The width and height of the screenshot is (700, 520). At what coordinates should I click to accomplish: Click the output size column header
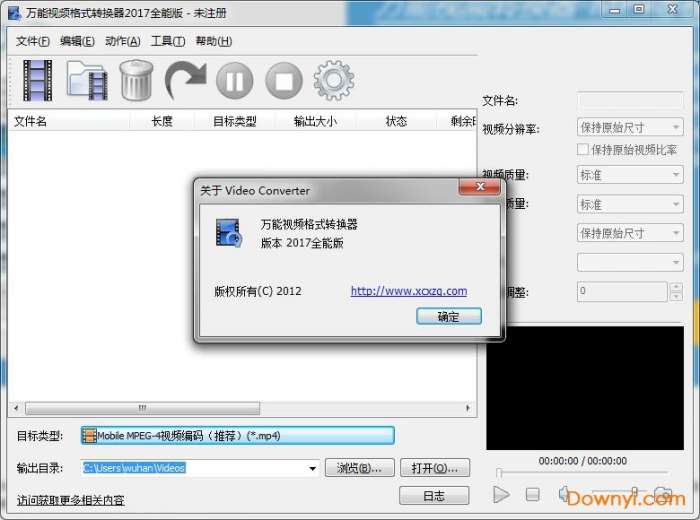click(315, 121)
